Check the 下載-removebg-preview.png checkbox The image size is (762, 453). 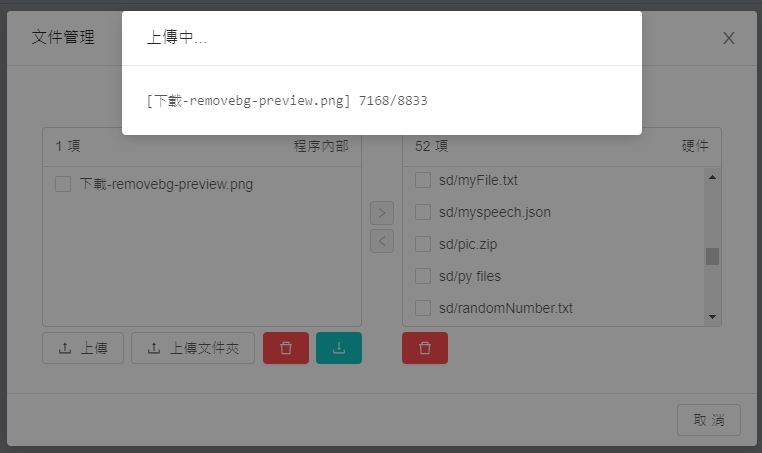pos(63,184)
